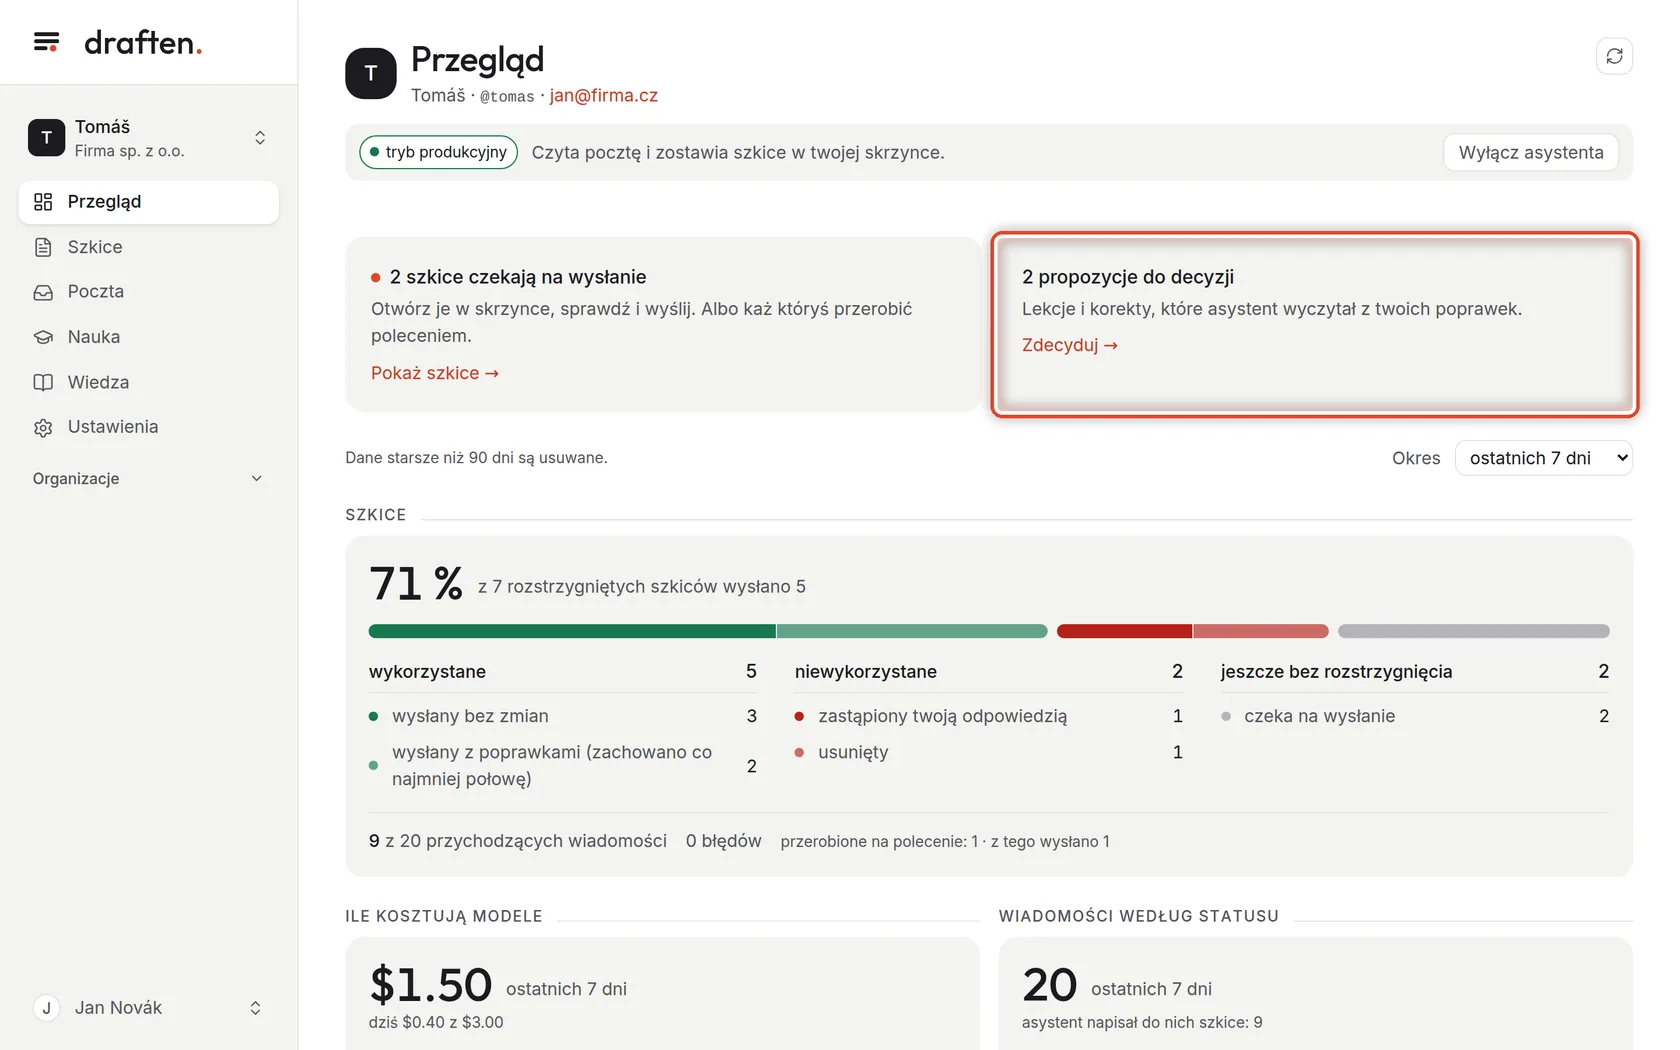Click the dark green progress bar segment

(x=572, y=631)
